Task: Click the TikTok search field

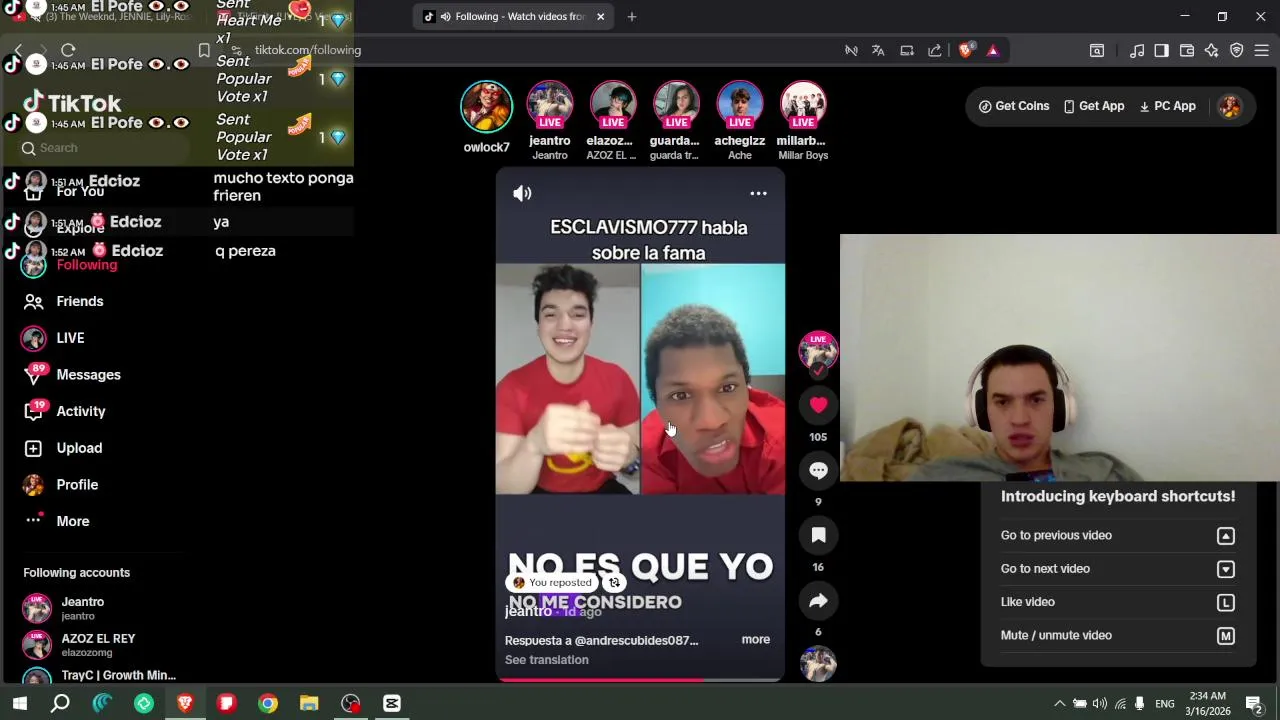Action: pos(104,148)
